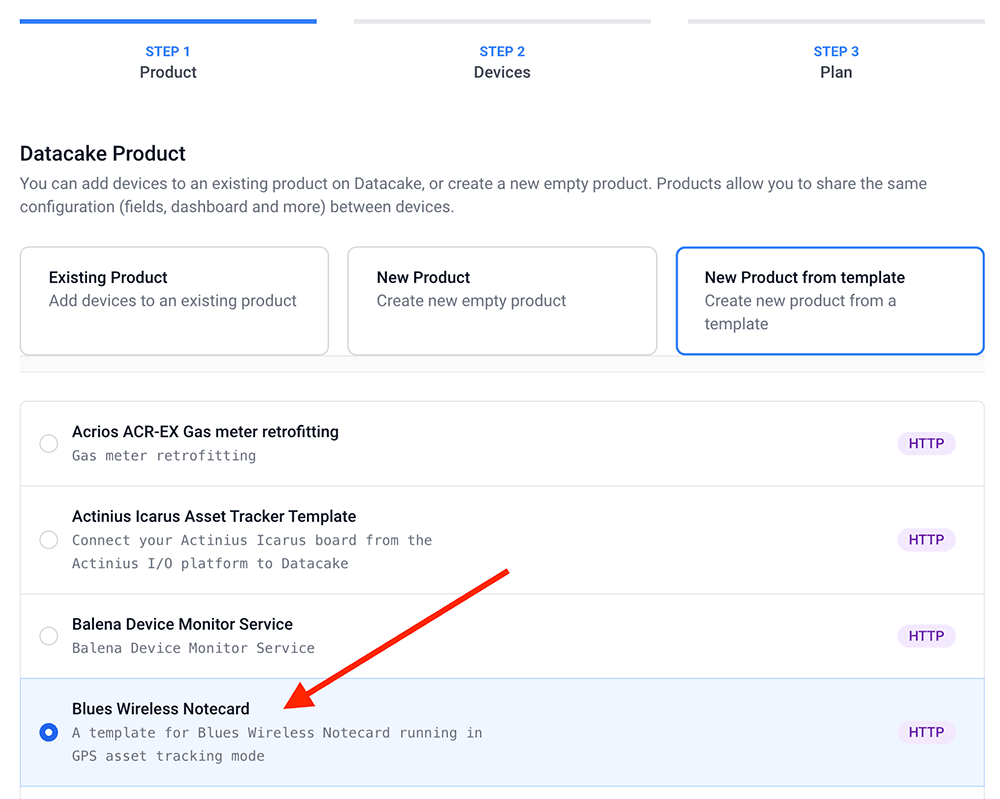
Task: Click the 'Blues Wireless Notecard' title
Action: (161, 709)
